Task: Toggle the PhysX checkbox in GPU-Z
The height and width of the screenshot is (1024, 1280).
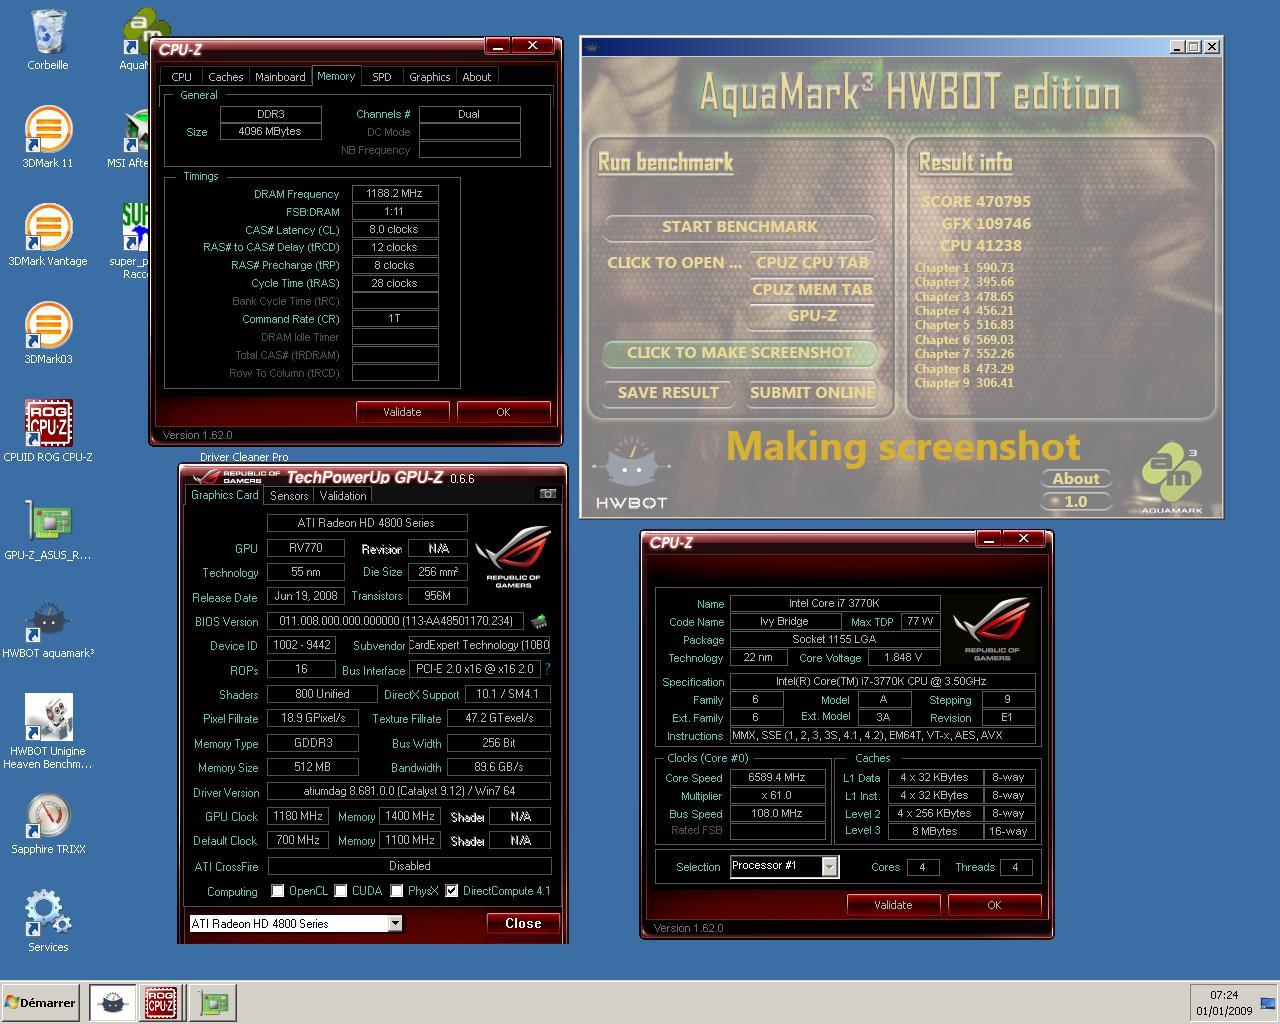Action: coord(397,891)
